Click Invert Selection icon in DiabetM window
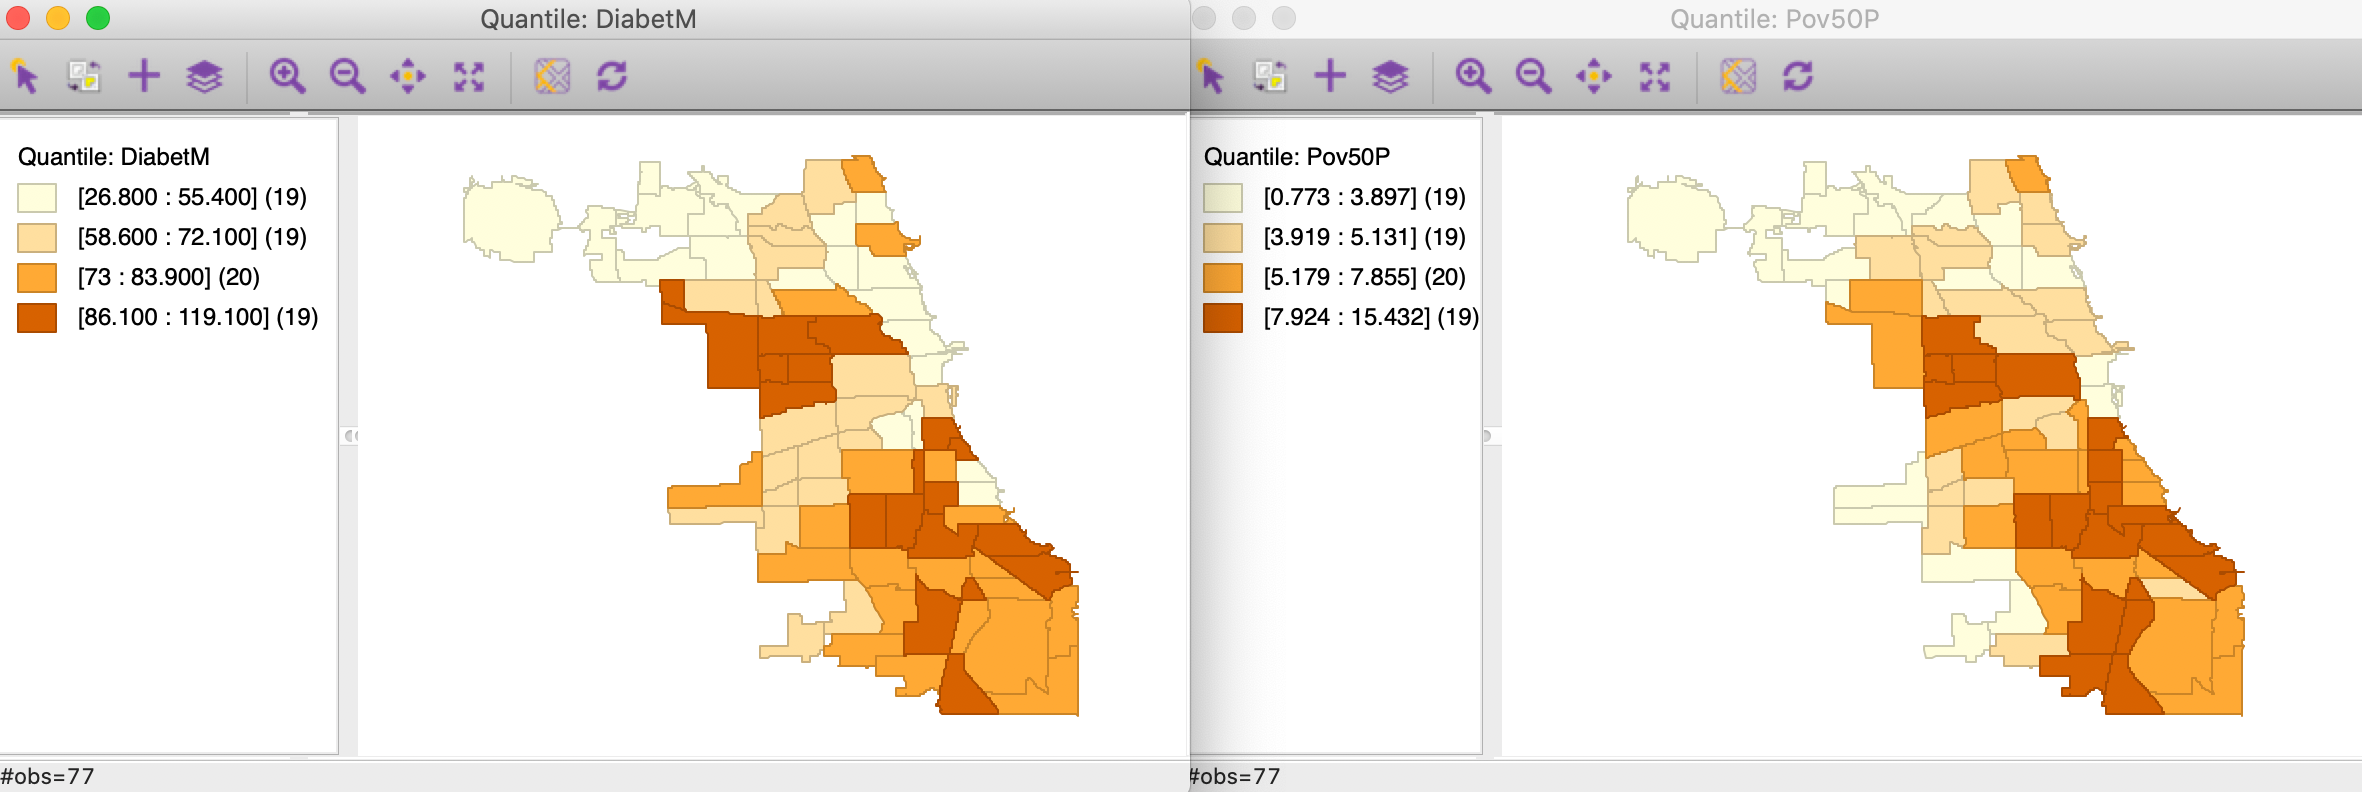Viewport: 2362px width, 792px height. 84,76
